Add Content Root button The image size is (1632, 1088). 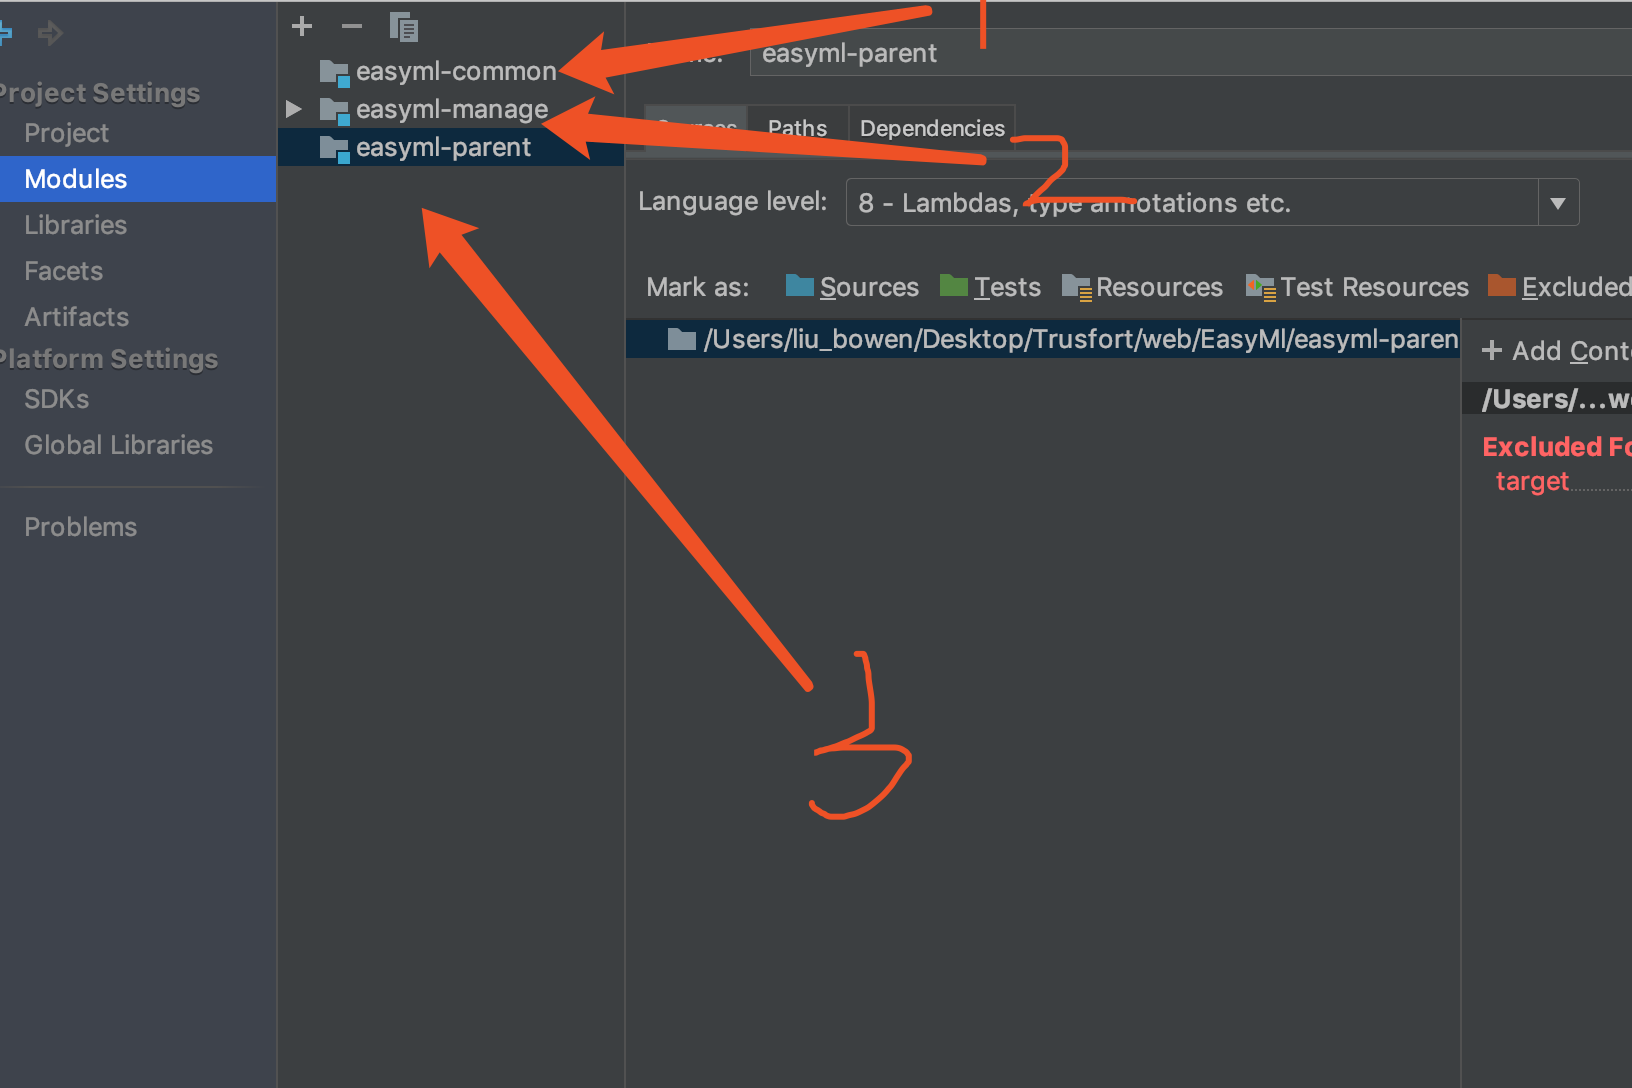pos(1556,351)
